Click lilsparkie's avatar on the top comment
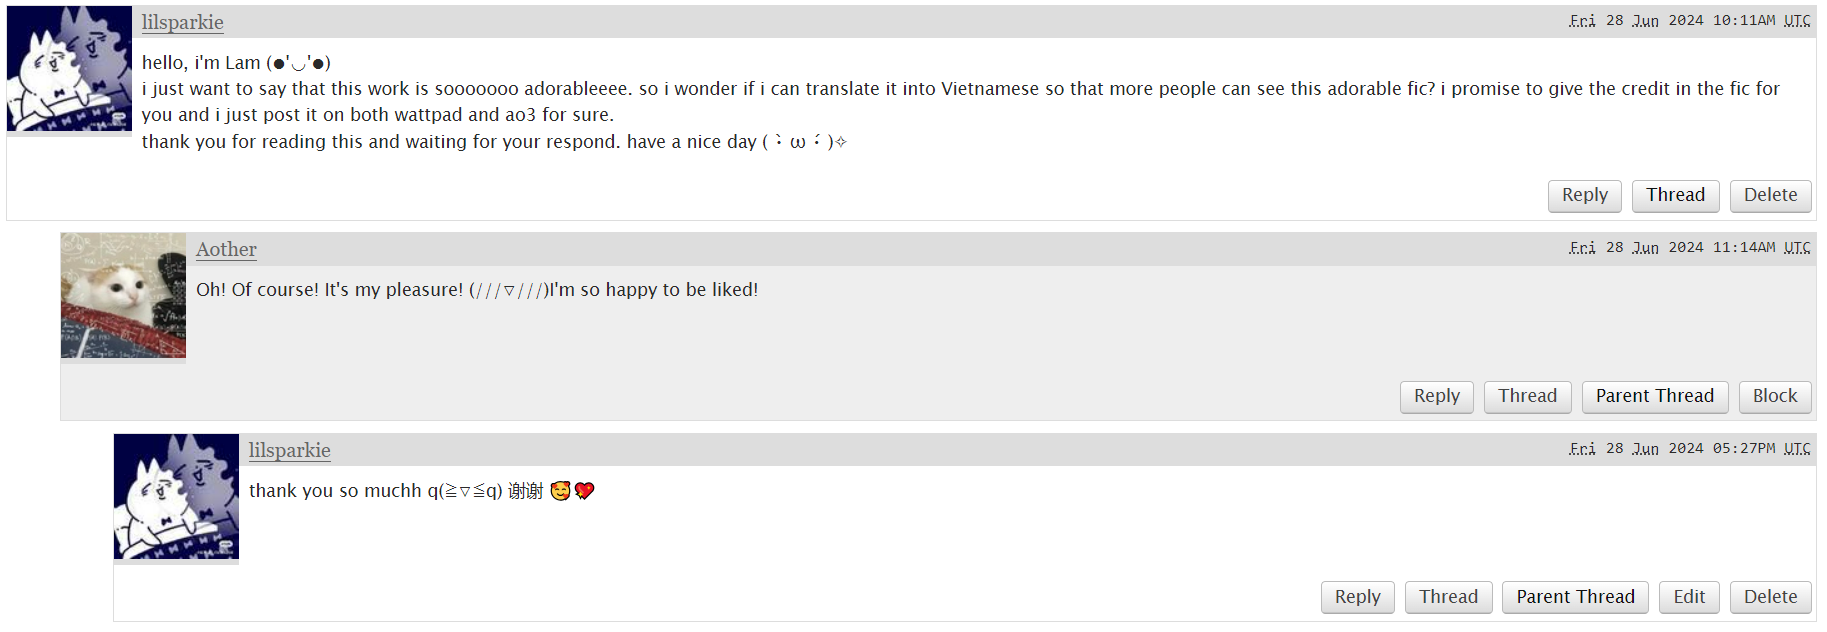The height and width of the screenshot is (632, 1827). [x=69, y=69]
